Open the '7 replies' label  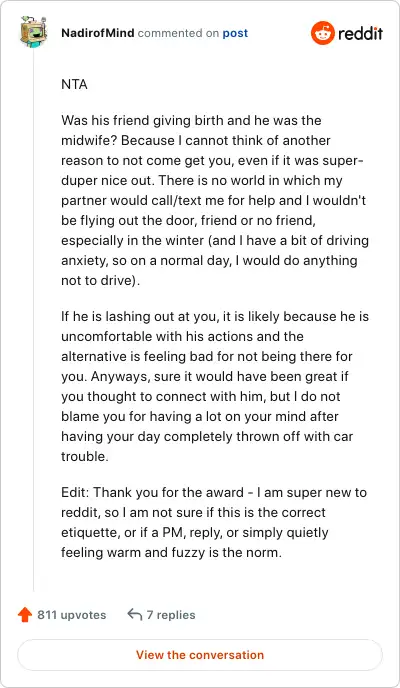171,615
